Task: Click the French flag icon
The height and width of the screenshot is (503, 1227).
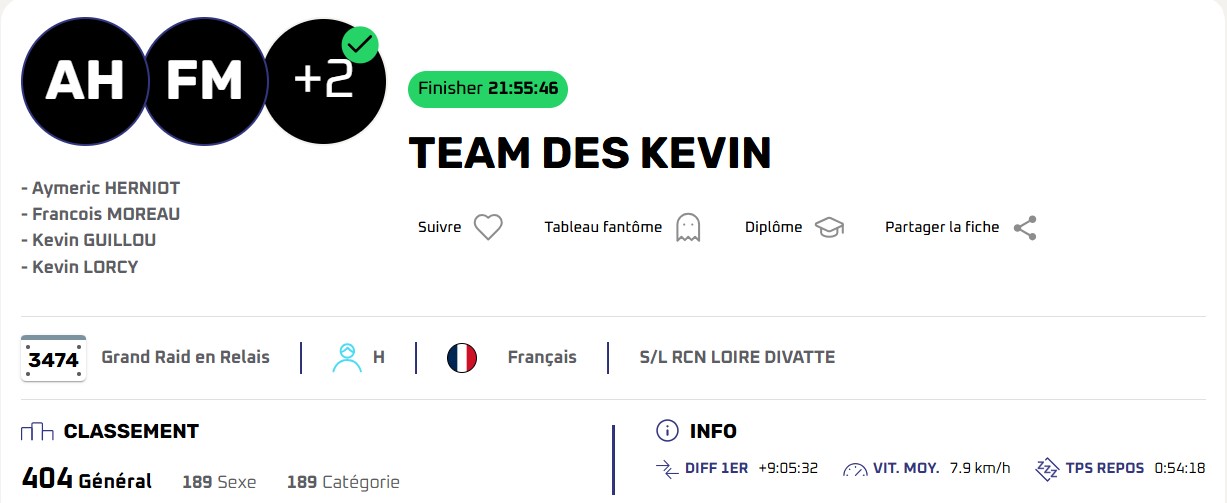Action: point(462,357)
